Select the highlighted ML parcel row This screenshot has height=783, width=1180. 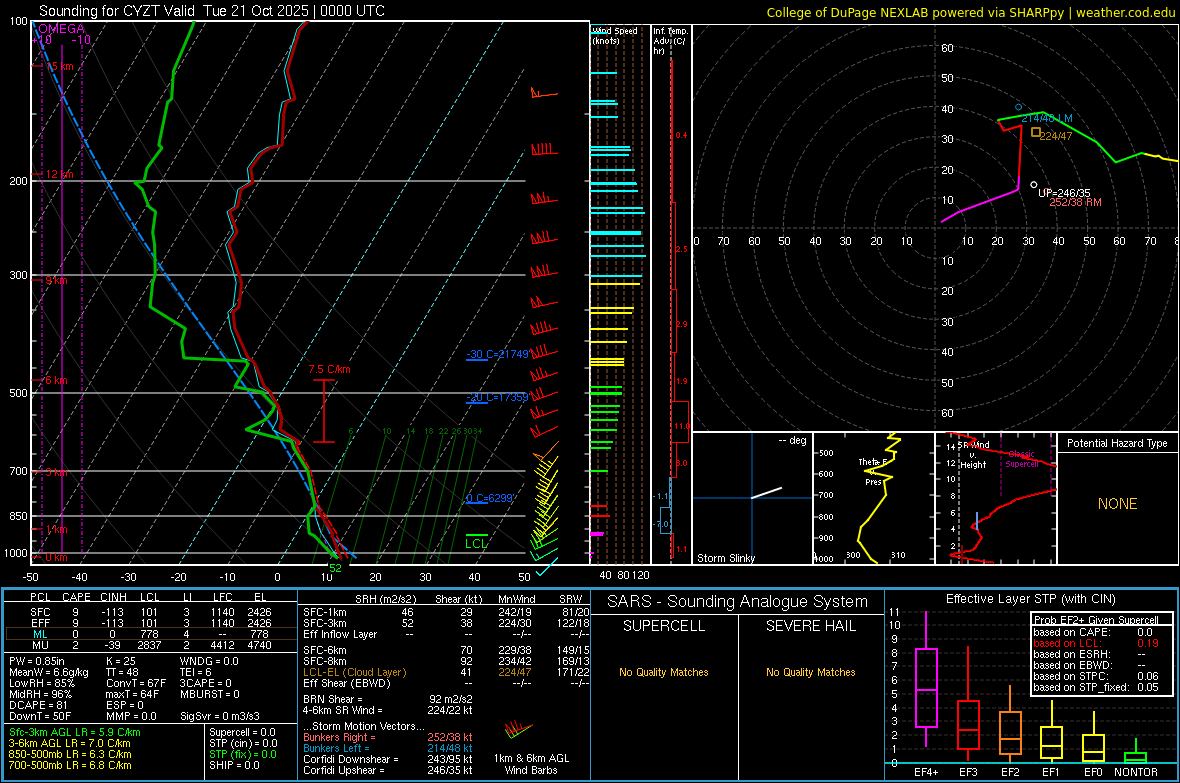[151, 634]
